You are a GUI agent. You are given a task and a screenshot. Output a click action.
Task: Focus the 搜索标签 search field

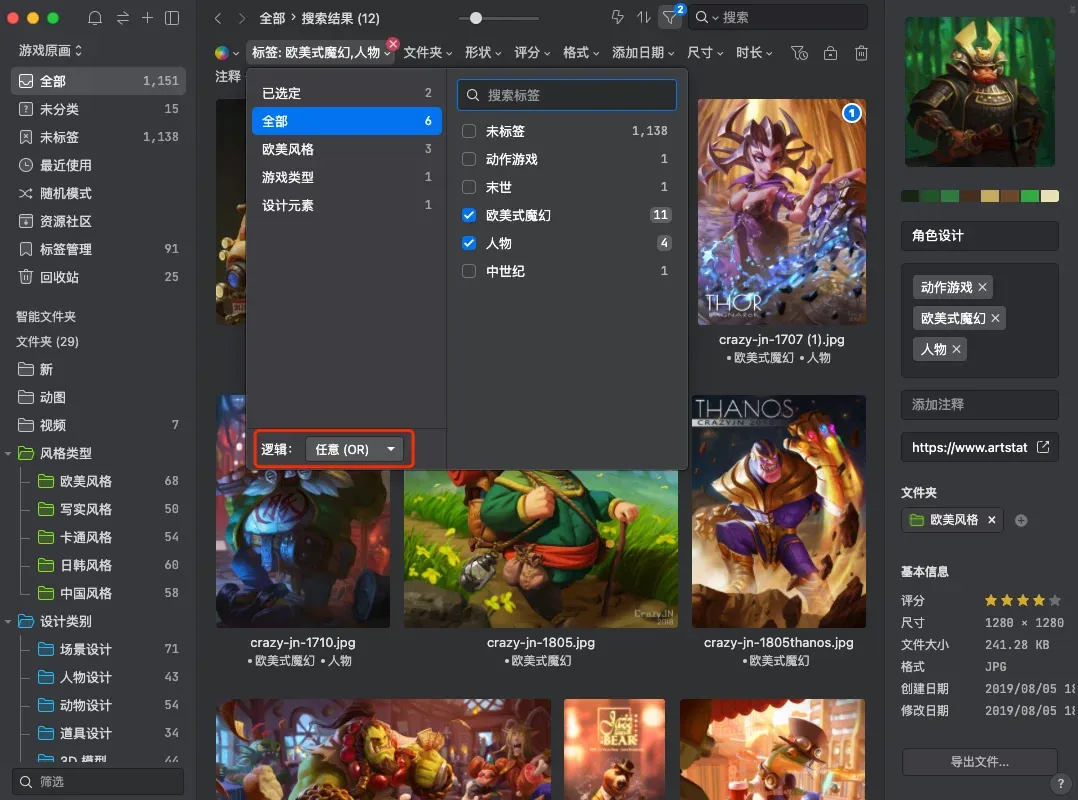[x=566, y=95]
